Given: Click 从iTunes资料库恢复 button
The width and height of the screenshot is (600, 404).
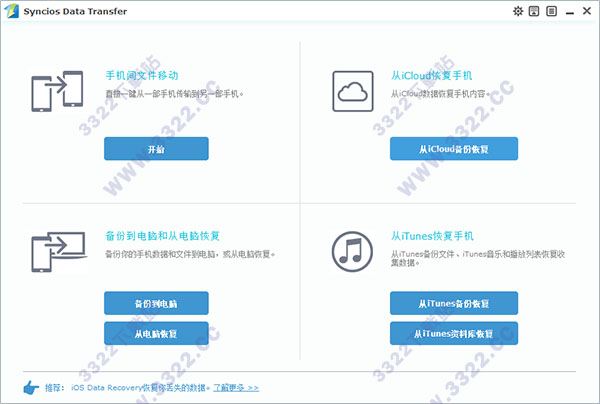Looking at the screenshot, I should (x=454, y=333).
